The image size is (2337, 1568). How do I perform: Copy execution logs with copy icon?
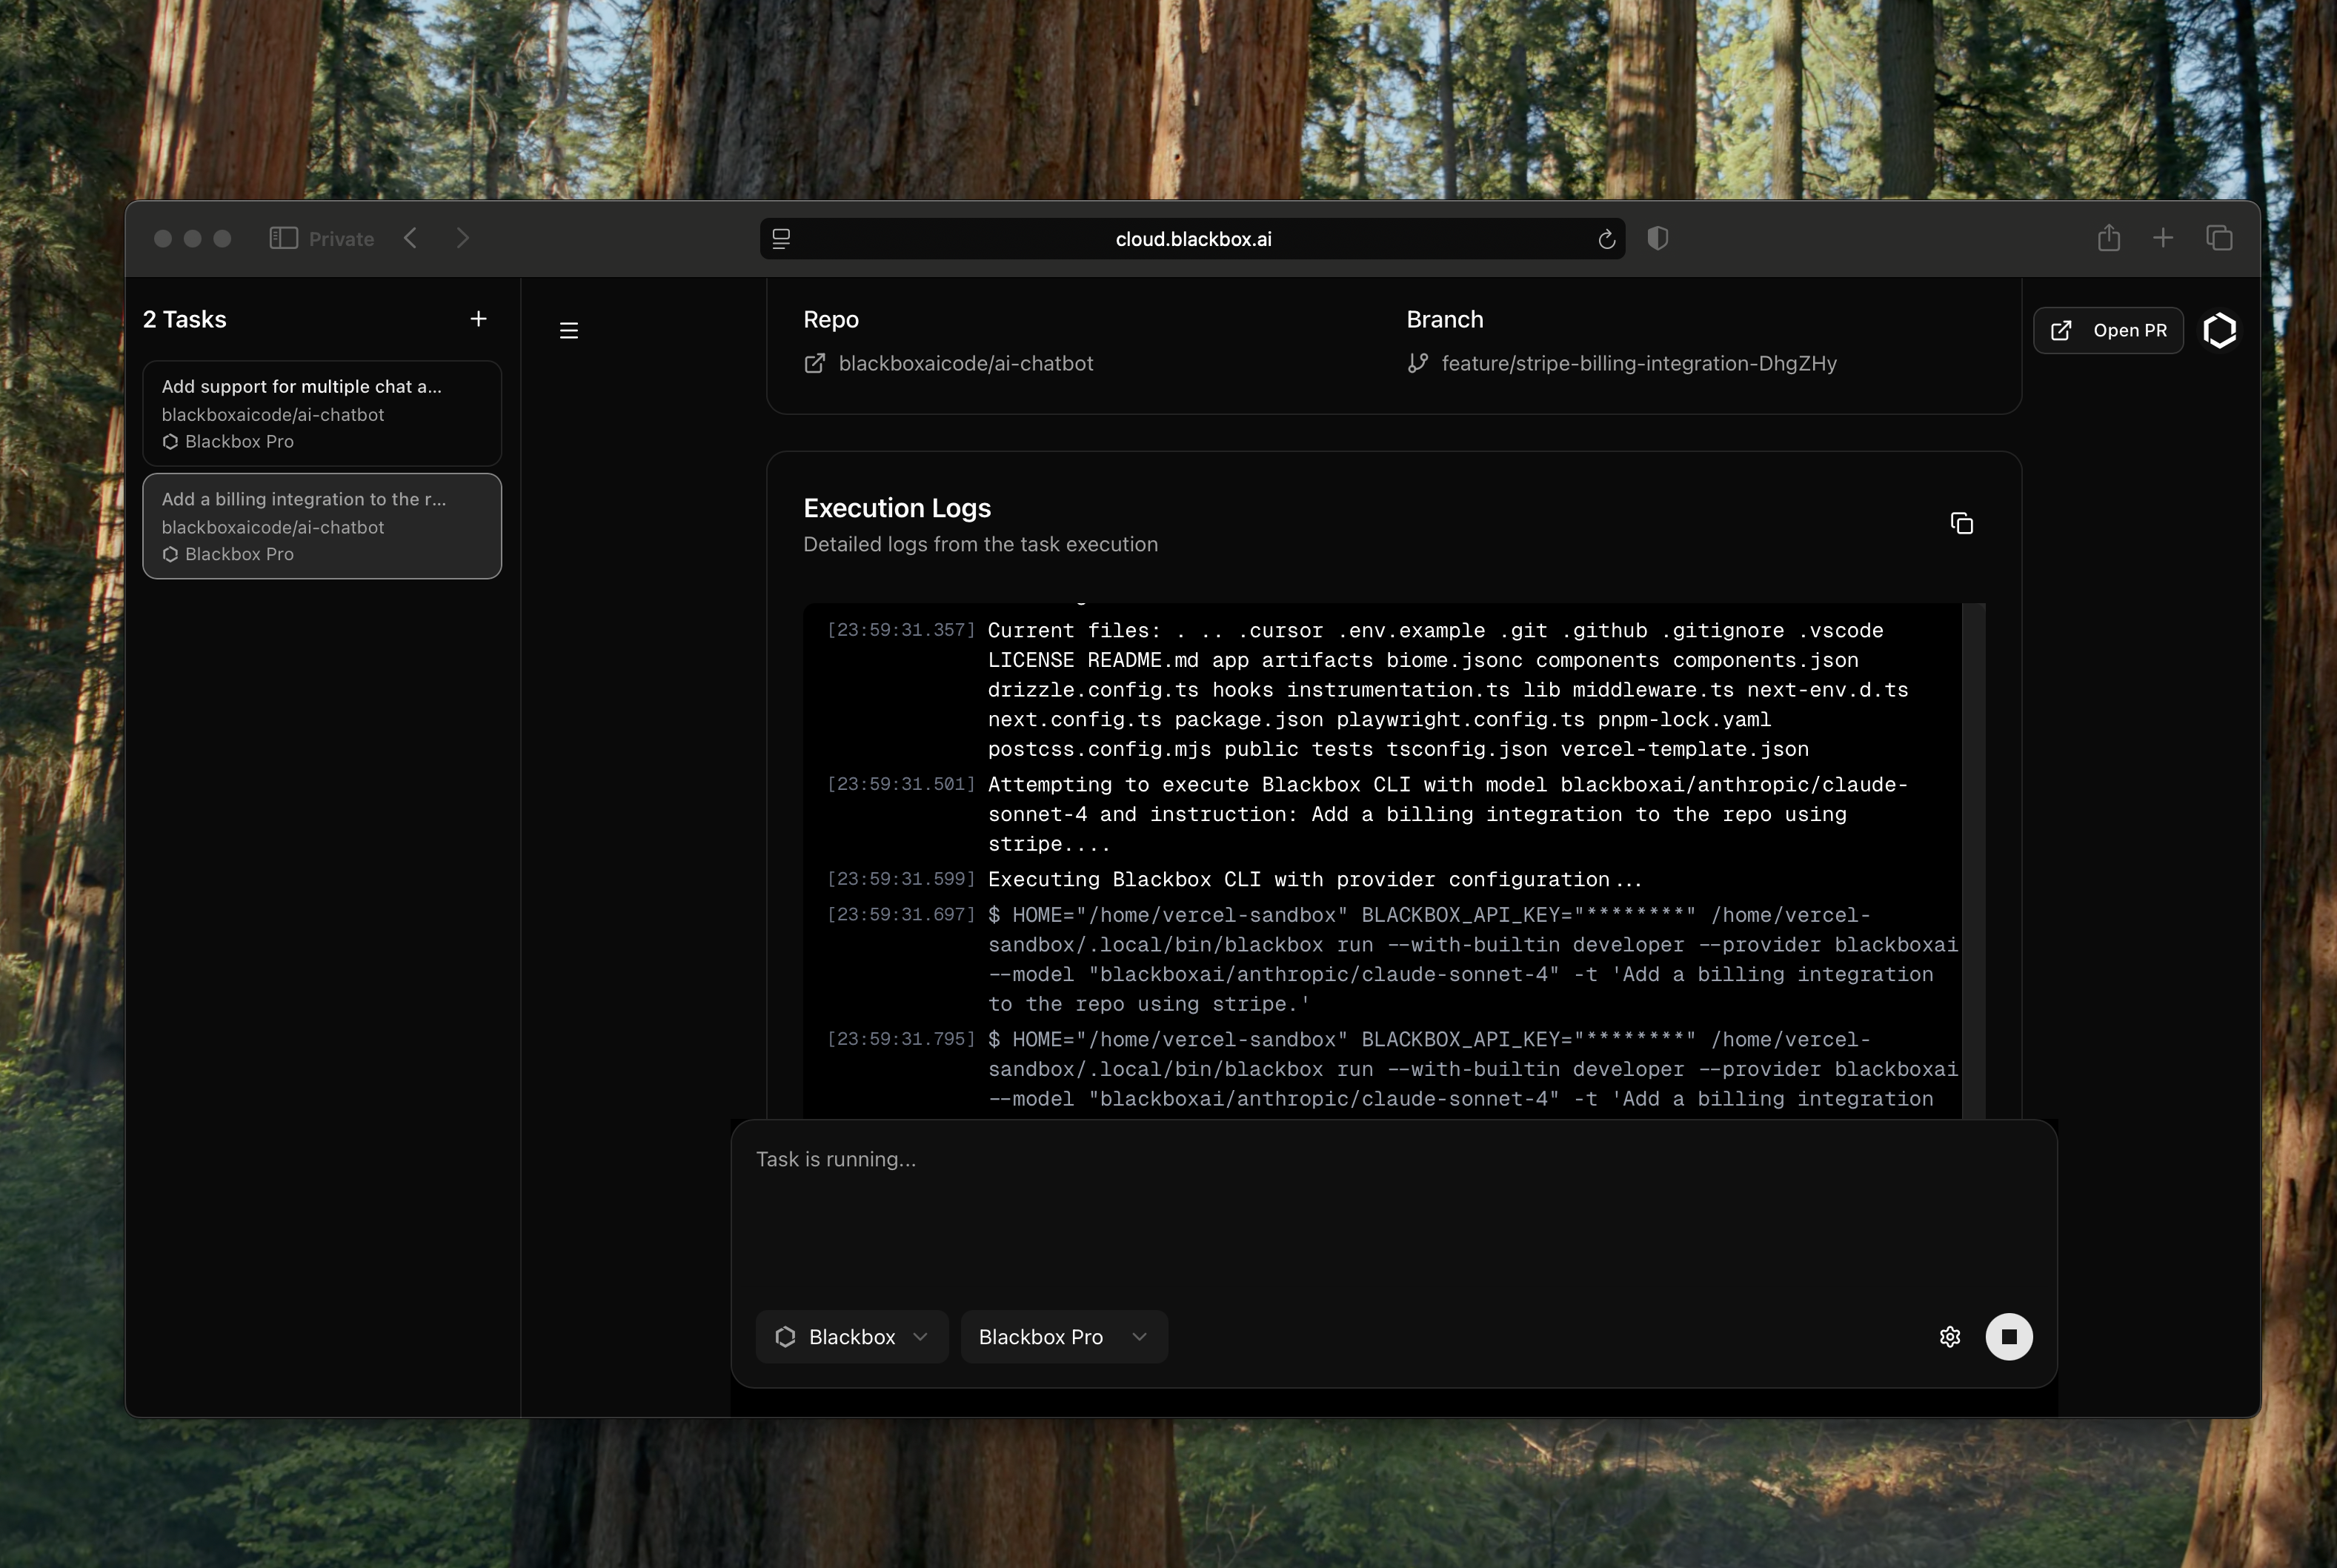coord(1961,524)
